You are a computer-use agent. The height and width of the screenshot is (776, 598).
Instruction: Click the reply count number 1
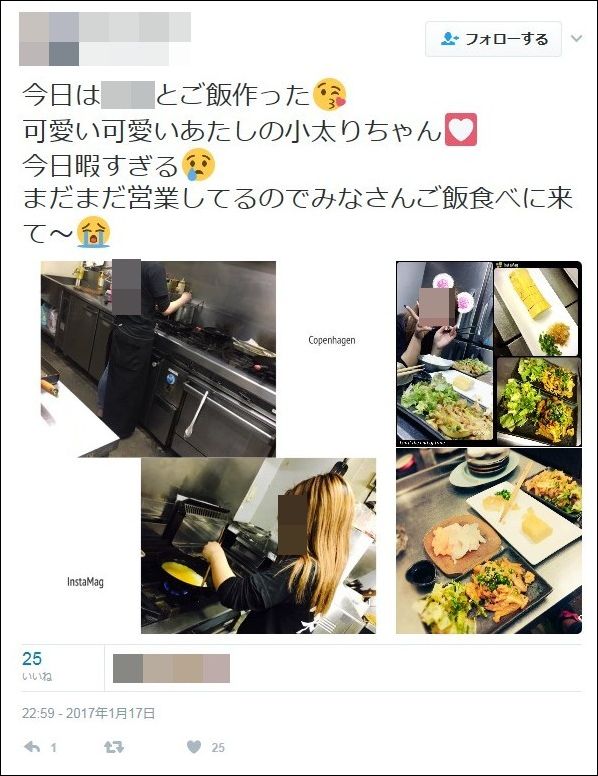coord(53,747)
